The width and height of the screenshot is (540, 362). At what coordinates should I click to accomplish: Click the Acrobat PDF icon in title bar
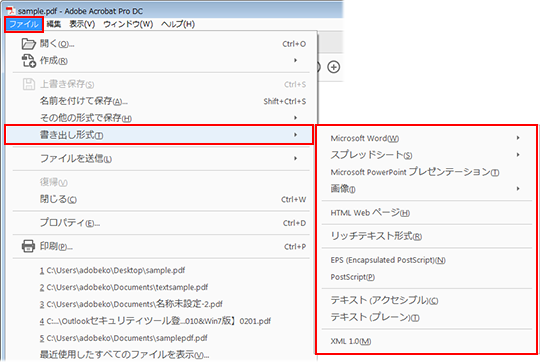click(x=10, y=11)
